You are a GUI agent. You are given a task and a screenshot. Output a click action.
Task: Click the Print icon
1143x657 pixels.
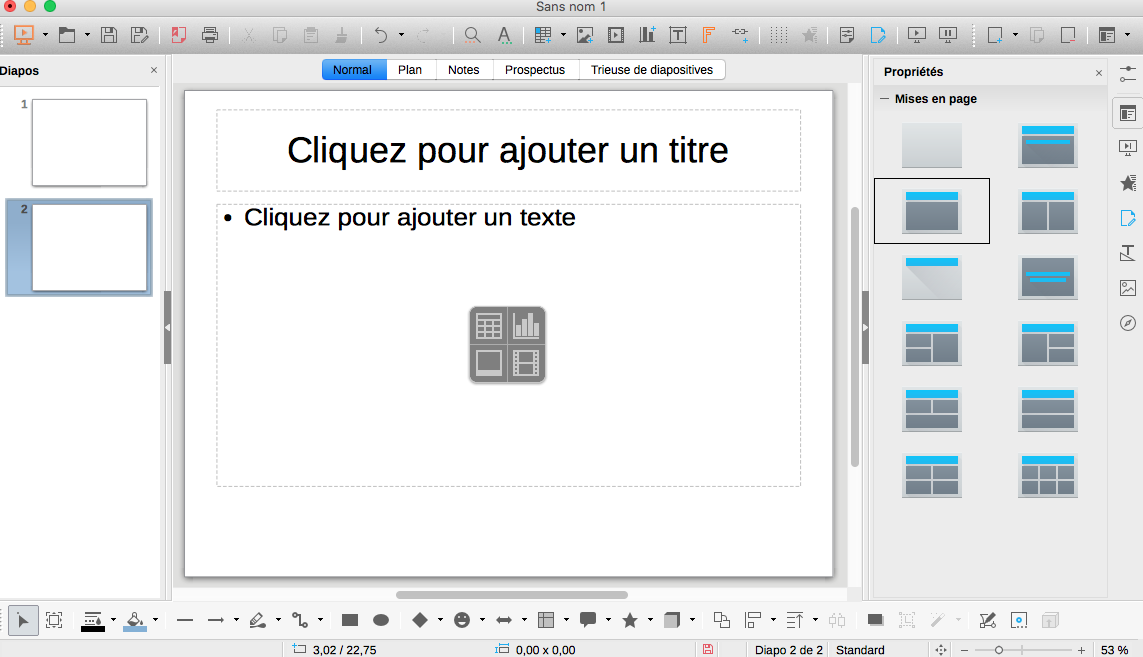pyautogui.click(x=210, y=34)
